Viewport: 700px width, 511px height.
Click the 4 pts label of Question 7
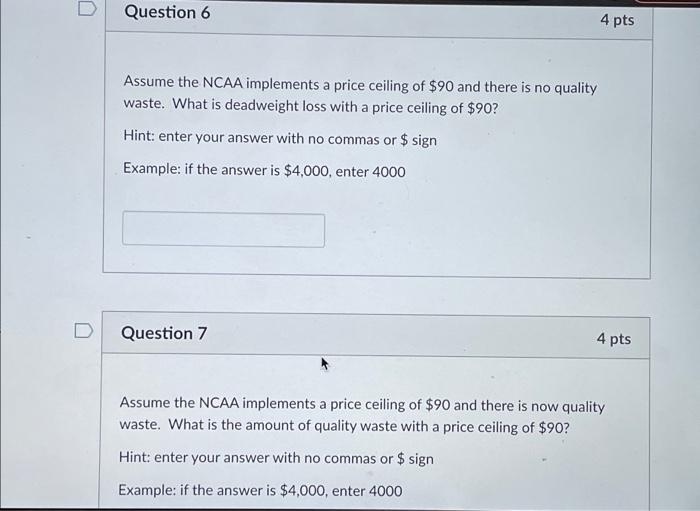click(x=614, y=339)
